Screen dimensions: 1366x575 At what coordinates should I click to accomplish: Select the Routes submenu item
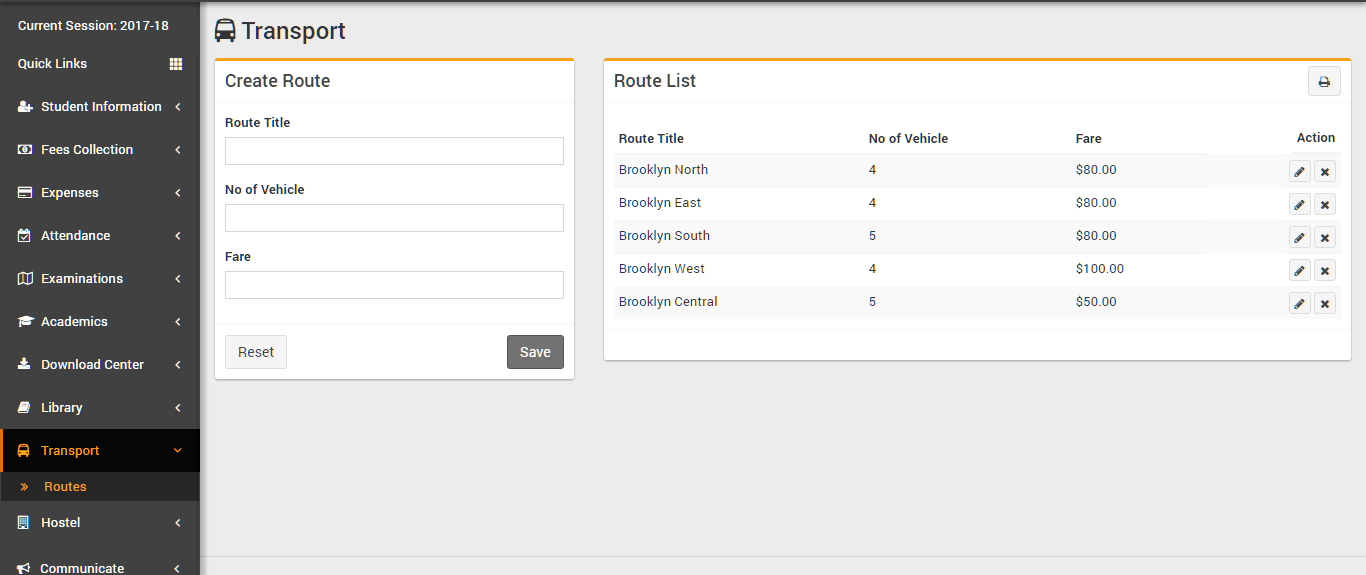tap(65, 487)
